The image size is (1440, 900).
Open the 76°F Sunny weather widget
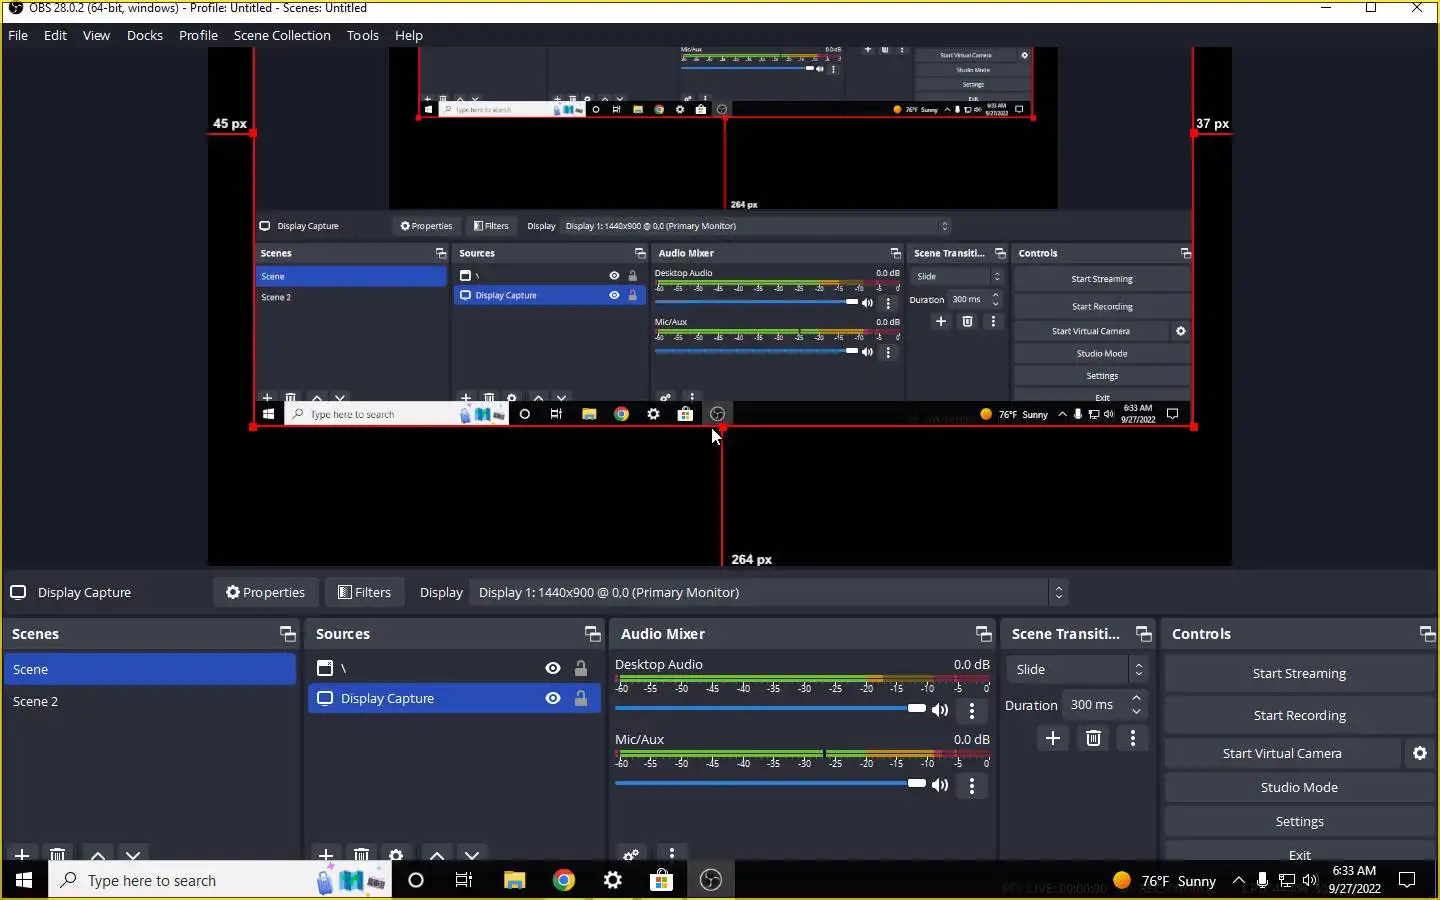pyautogui.click(x=1165, y=880)
